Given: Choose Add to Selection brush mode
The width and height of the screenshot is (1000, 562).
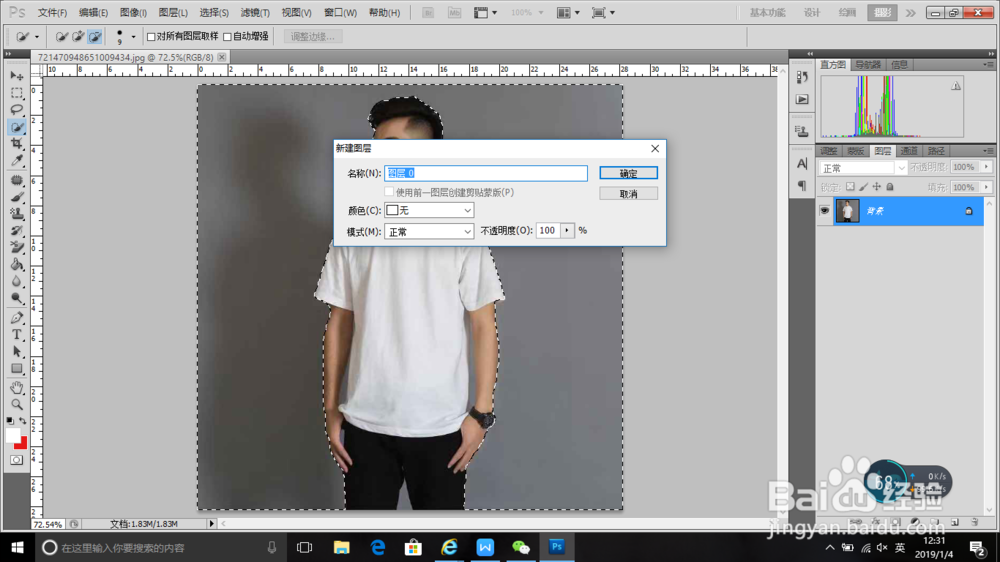Looking at the screenshot, I should 78,37.
